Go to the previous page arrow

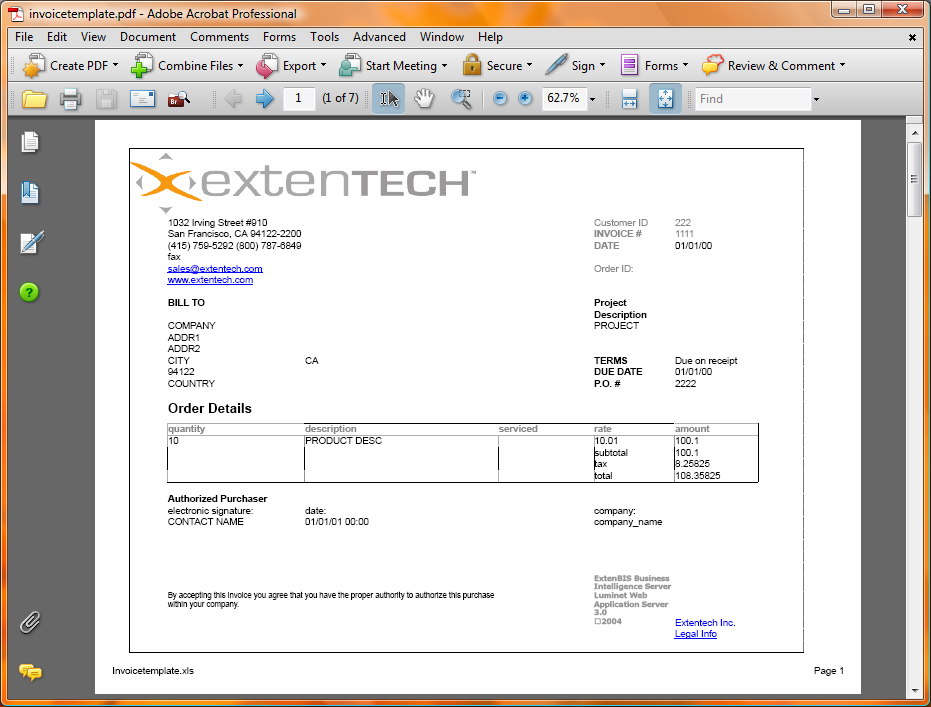pos(233,99)
